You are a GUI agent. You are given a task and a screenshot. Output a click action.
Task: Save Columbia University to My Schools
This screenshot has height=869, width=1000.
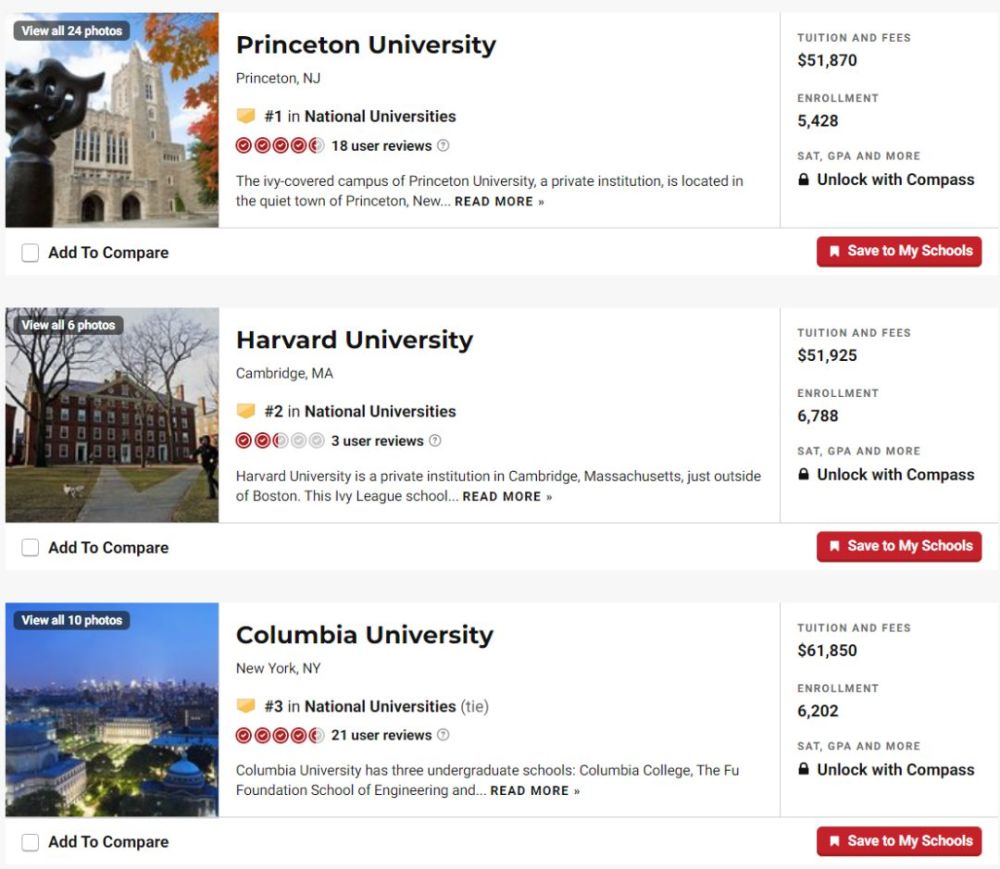(899, 842)
